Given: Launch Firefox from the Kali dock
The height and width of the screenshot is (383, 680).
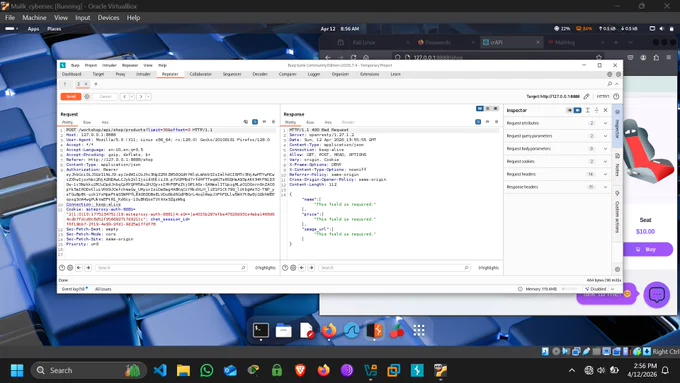Looking at the screenshot, I should click(x=328, y=331).
